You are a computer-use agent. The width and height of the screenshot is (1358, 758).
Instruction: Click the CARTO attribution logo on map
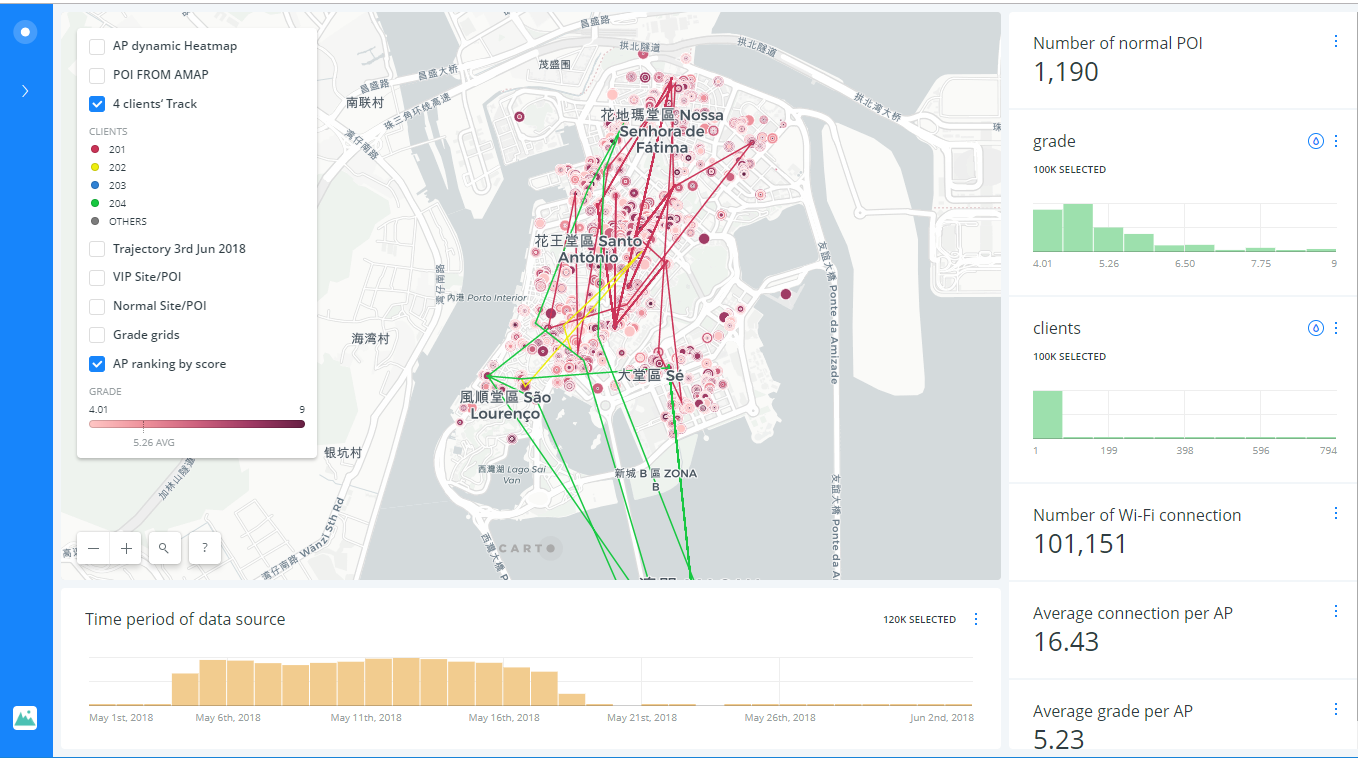(x=529, y=548)
